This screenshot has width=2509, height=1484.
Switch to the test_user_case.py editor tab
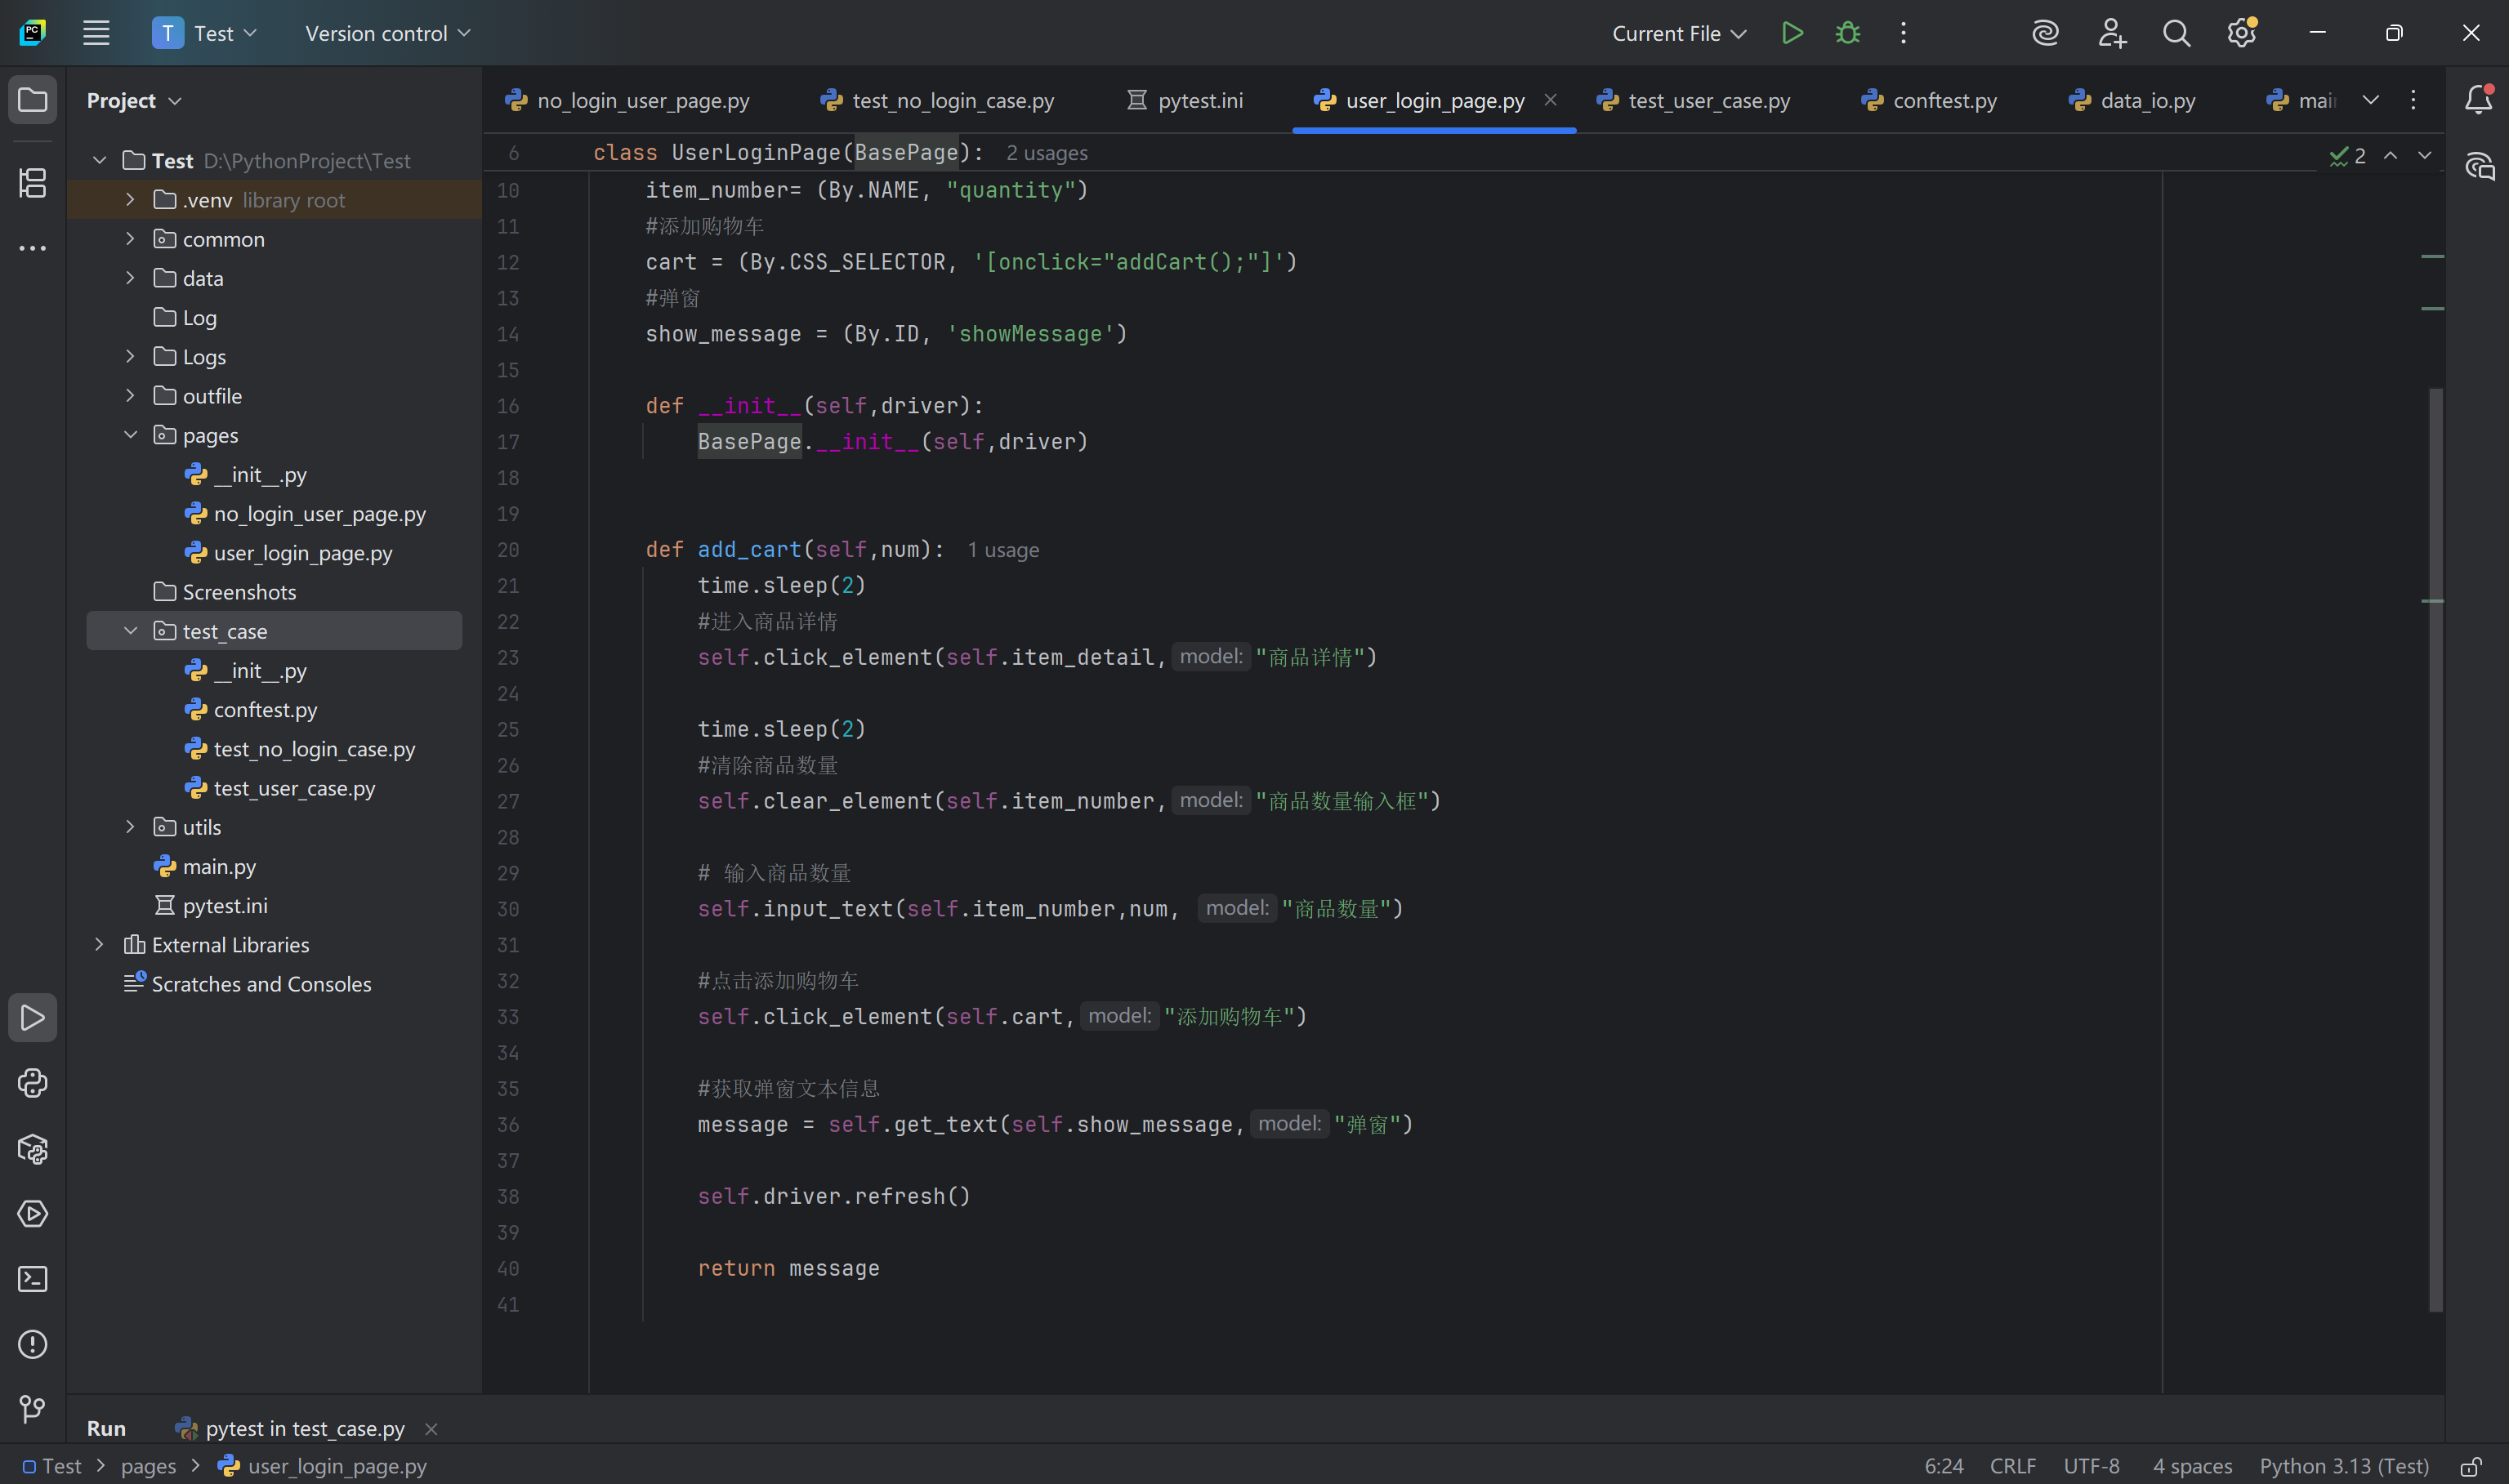[1708, 100]
